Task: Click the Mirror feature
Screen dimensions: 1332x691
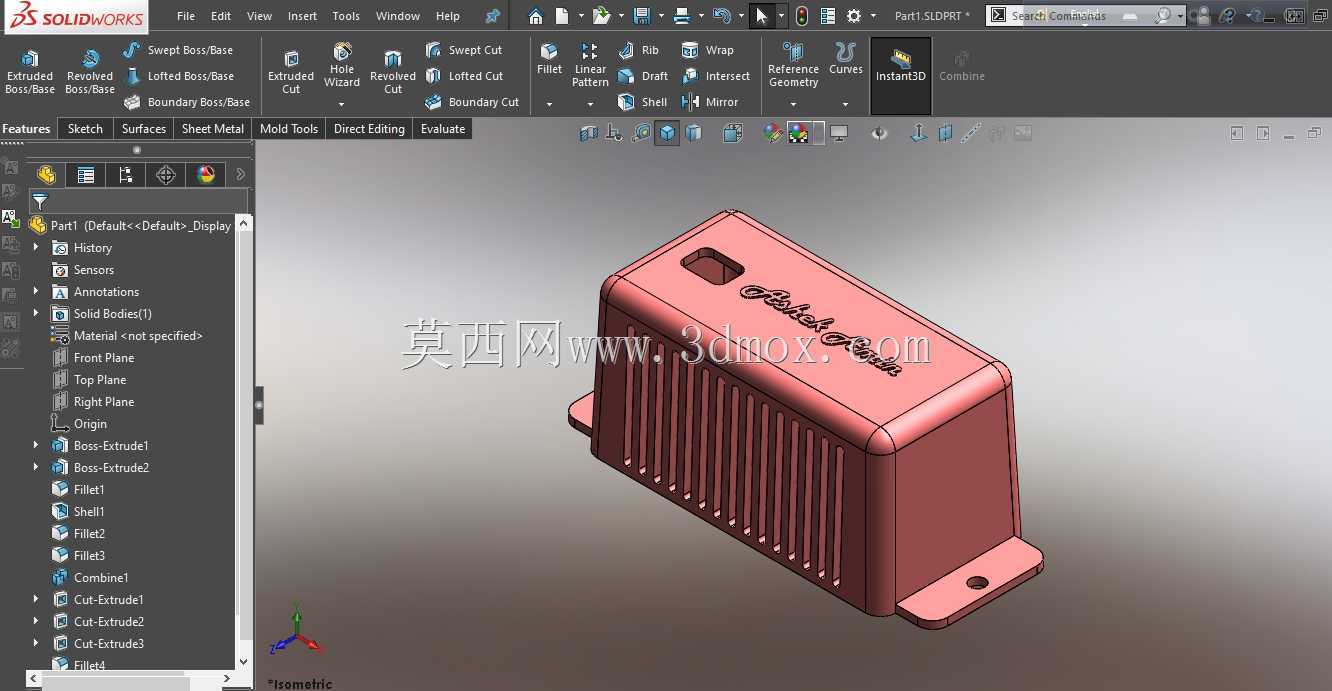Action: [709, 102]
